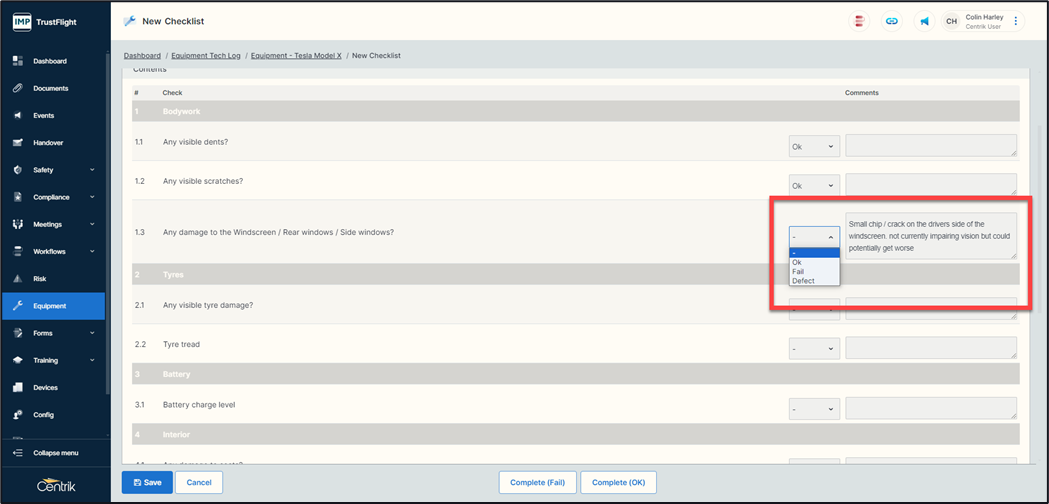Click the red stack icon in header
The height and width of the screenshot is (504, 1049).
[x=858, y=21]
